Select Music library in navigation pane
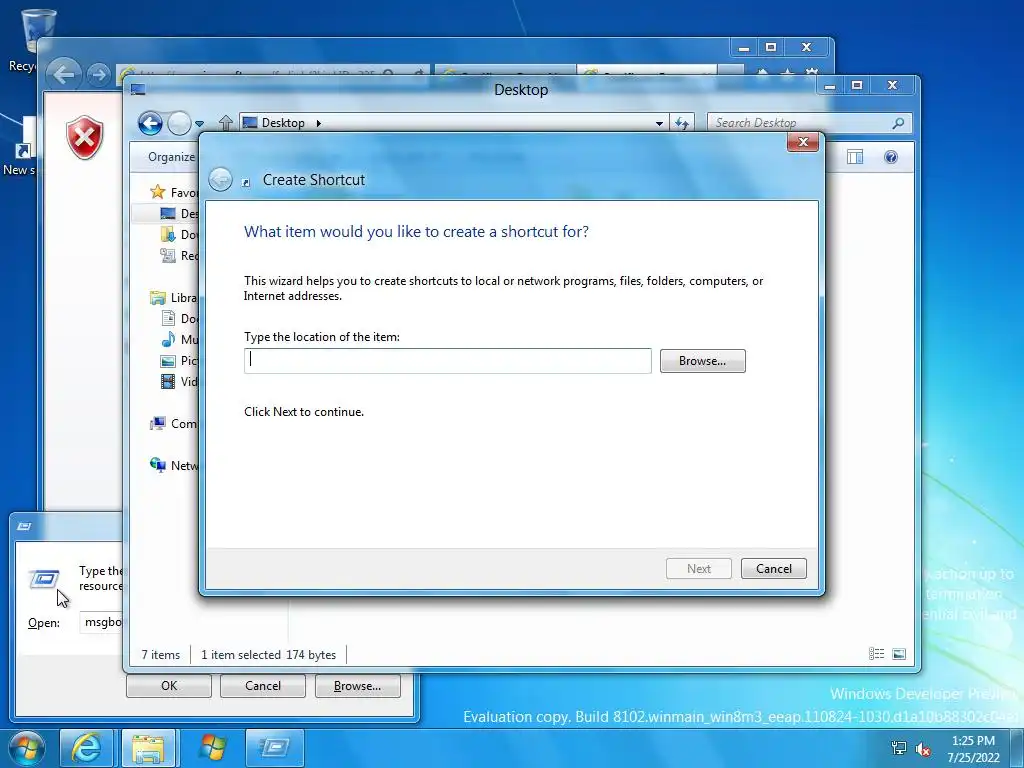The width and height of the screenshot is (1024, 768). pos(179,340)
